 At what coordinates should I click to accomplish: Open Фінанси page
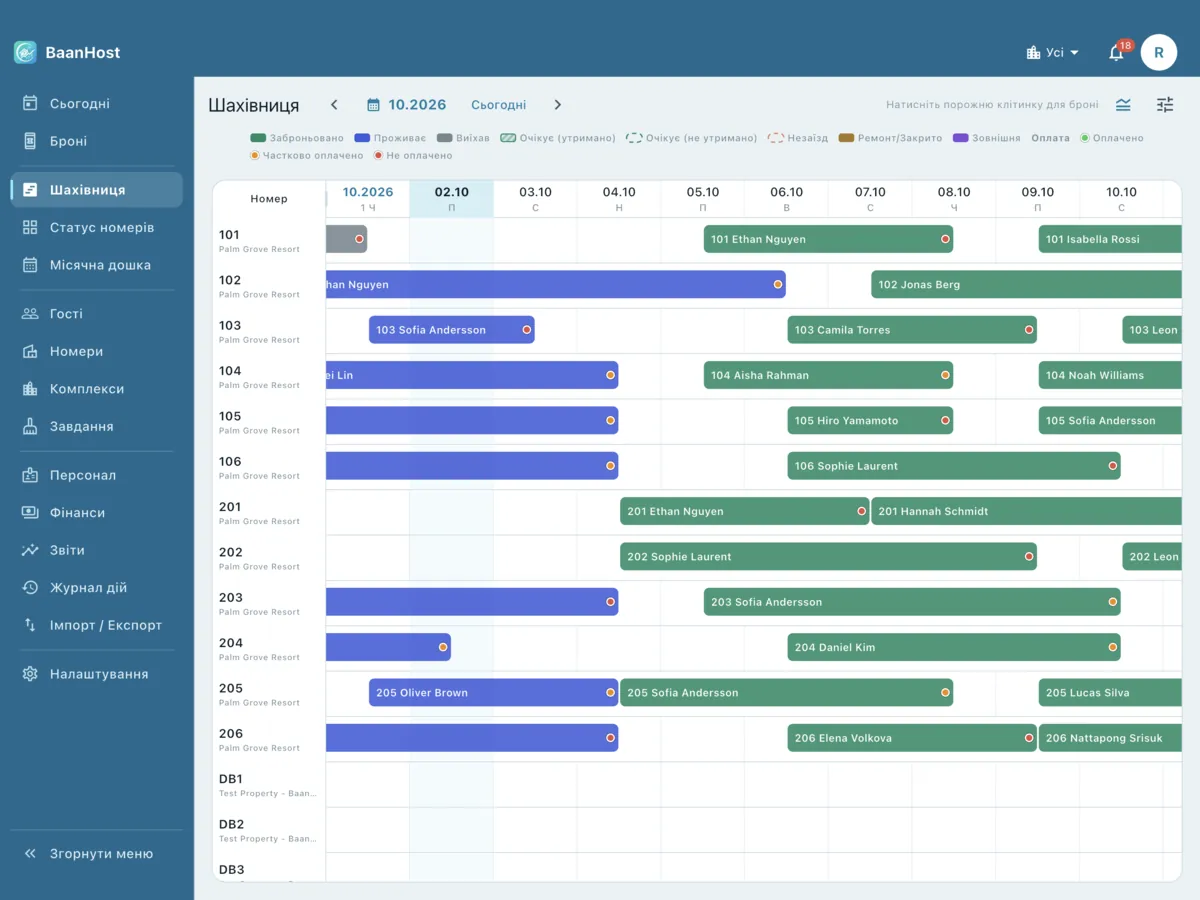pyautogui.click(x=97, y=513)
